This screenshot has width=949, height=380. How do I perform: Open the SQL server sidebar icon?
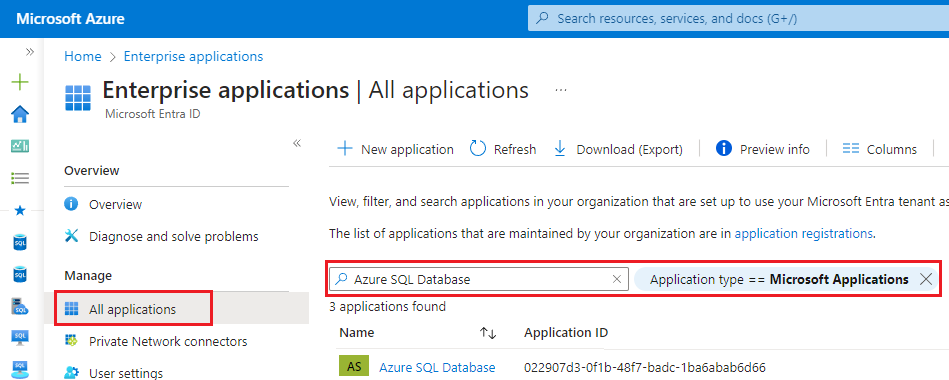coord(21,307)
